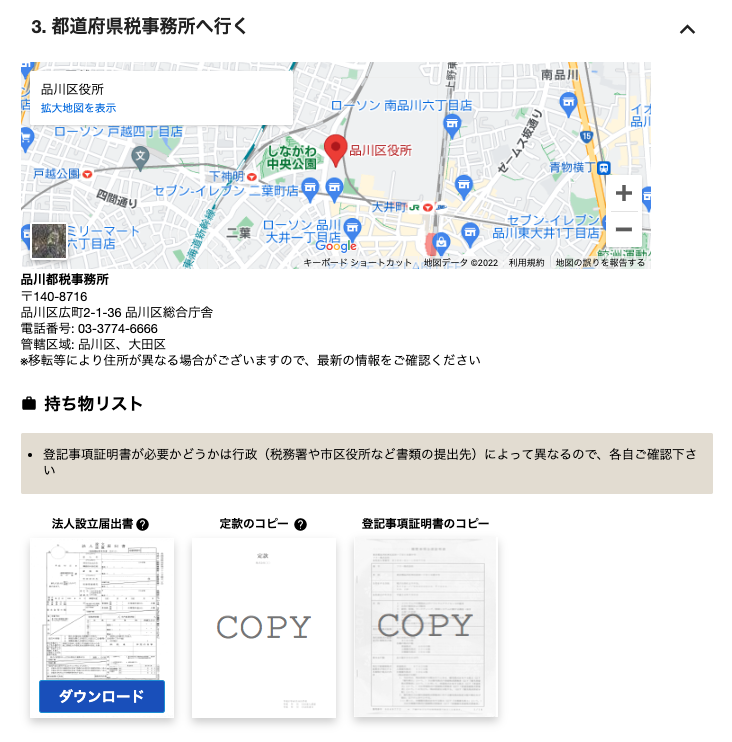Open 利用規約 link on map
The image size is (732, 742).
coord(526,263)
